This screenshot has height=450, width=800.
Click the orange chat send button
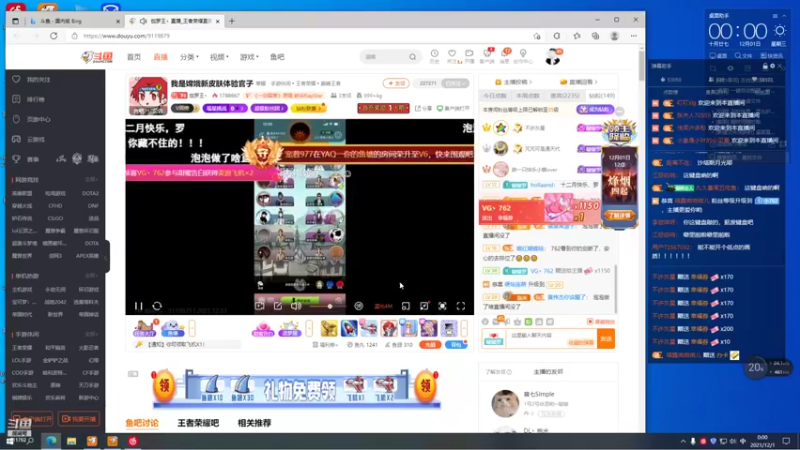pos(606,339)
